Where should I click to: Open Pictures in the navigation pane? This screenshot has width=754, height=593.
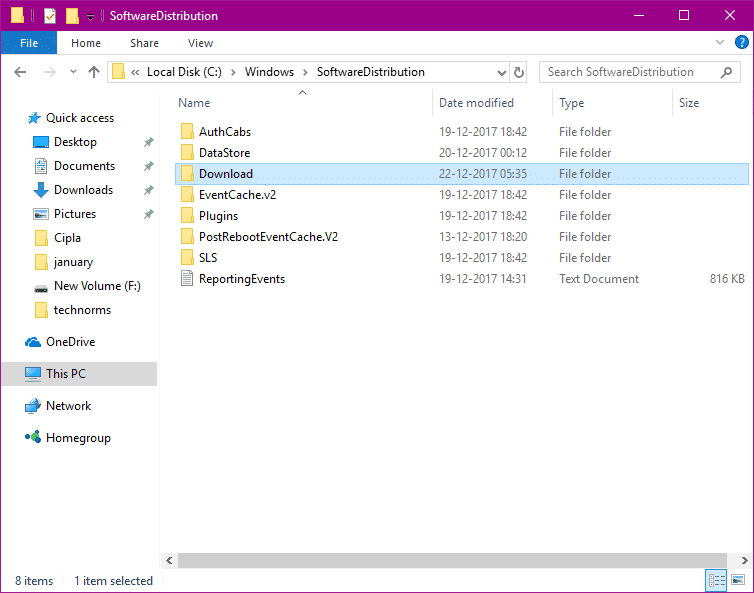pos(75,214)
